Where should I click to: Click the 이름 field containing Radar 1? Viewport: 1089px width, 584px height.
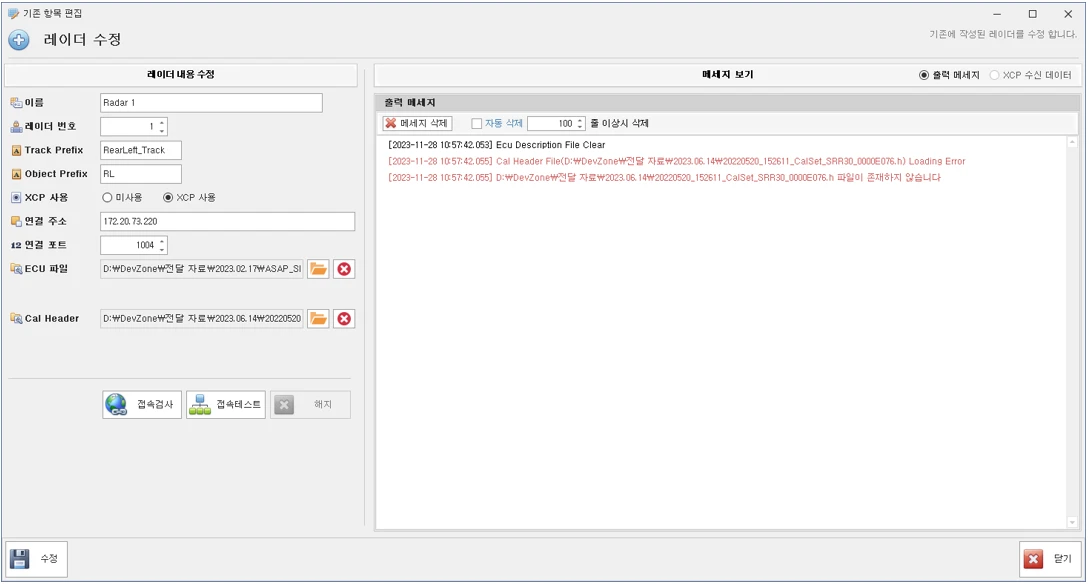211,103
